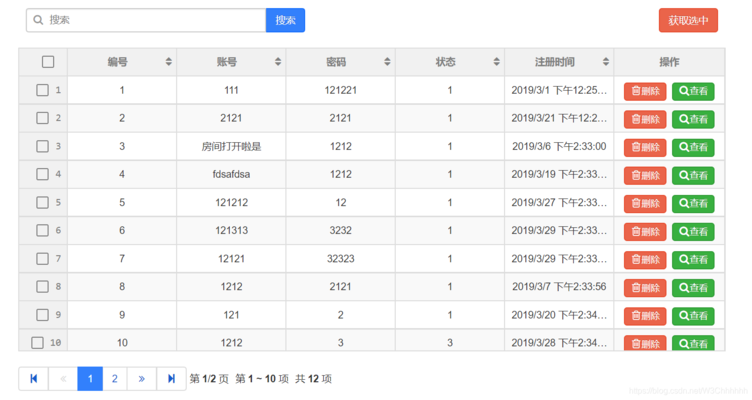Sort by 注册时间 column arrows
The image size is (752, 400).
(x=606, y=62)
